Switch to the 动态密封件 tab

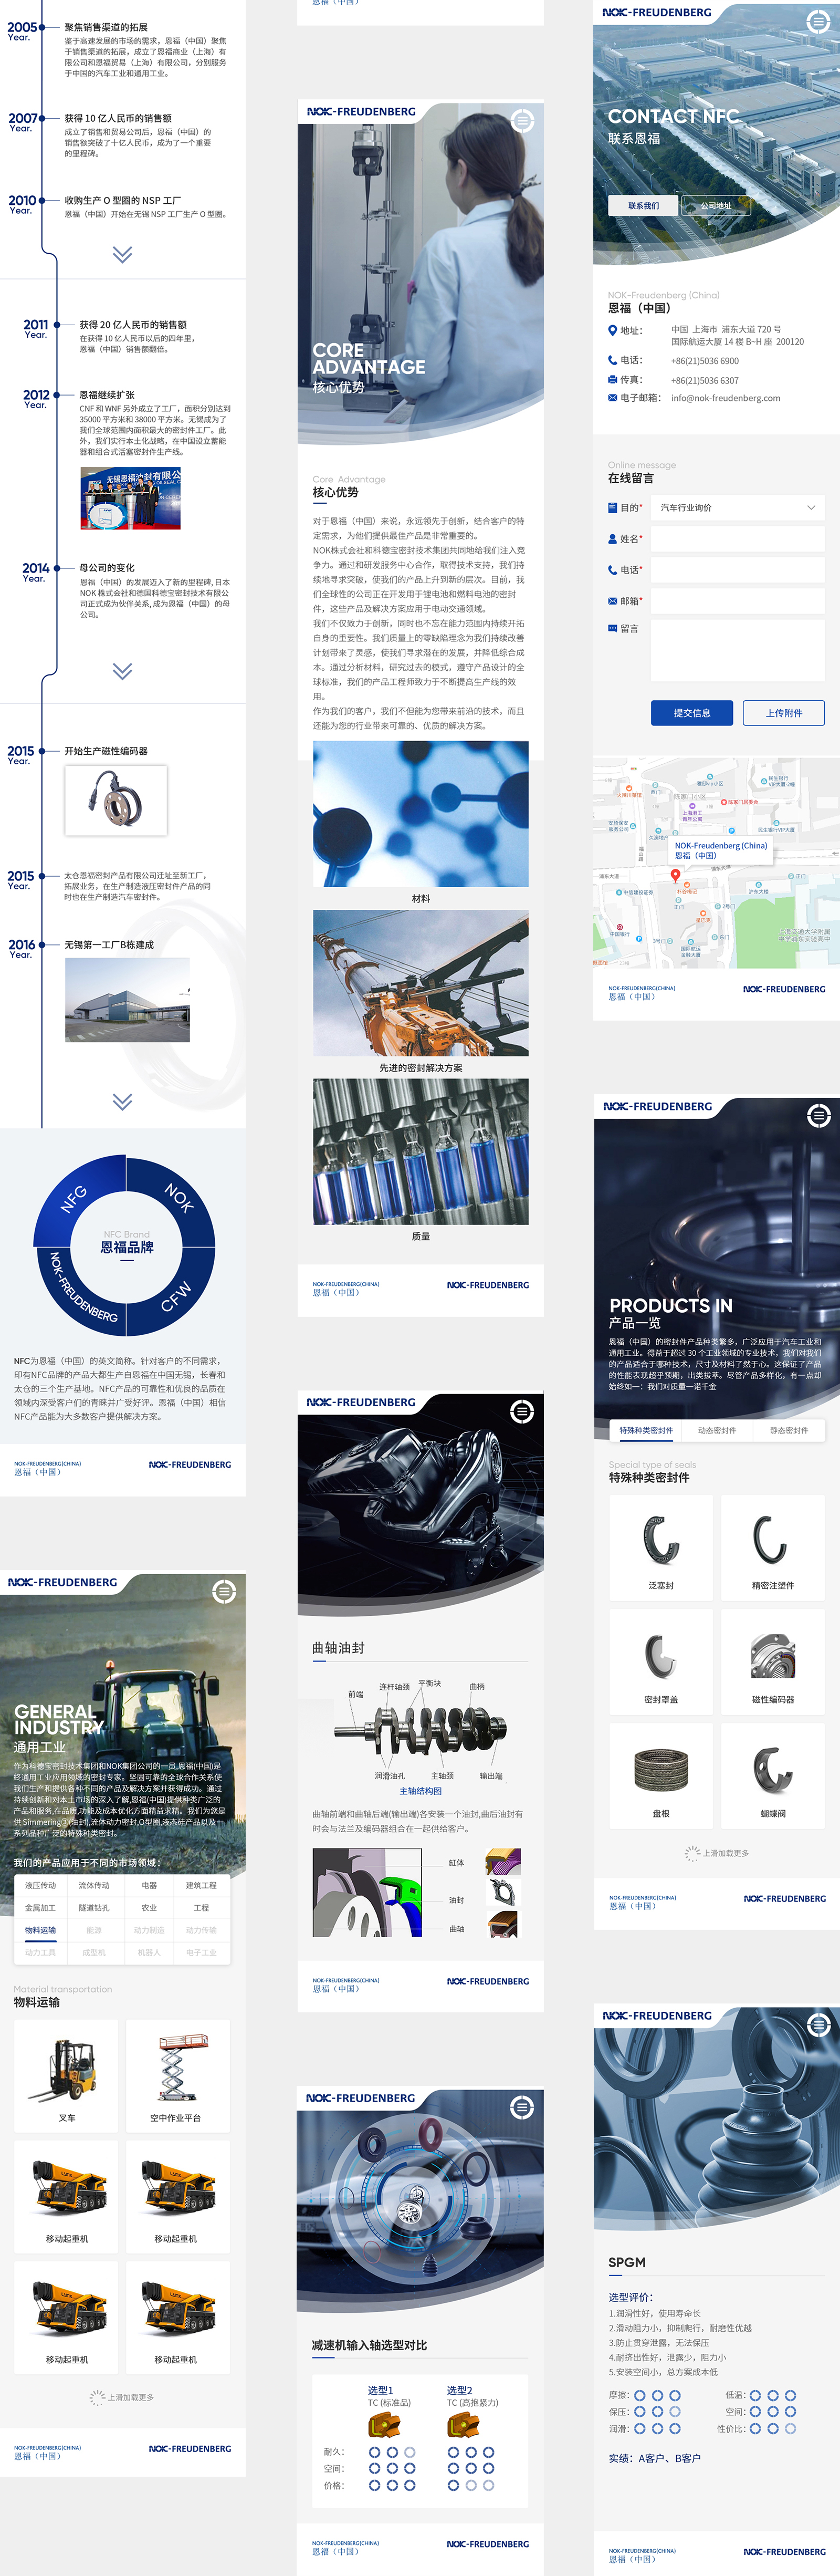point(717,1431)
